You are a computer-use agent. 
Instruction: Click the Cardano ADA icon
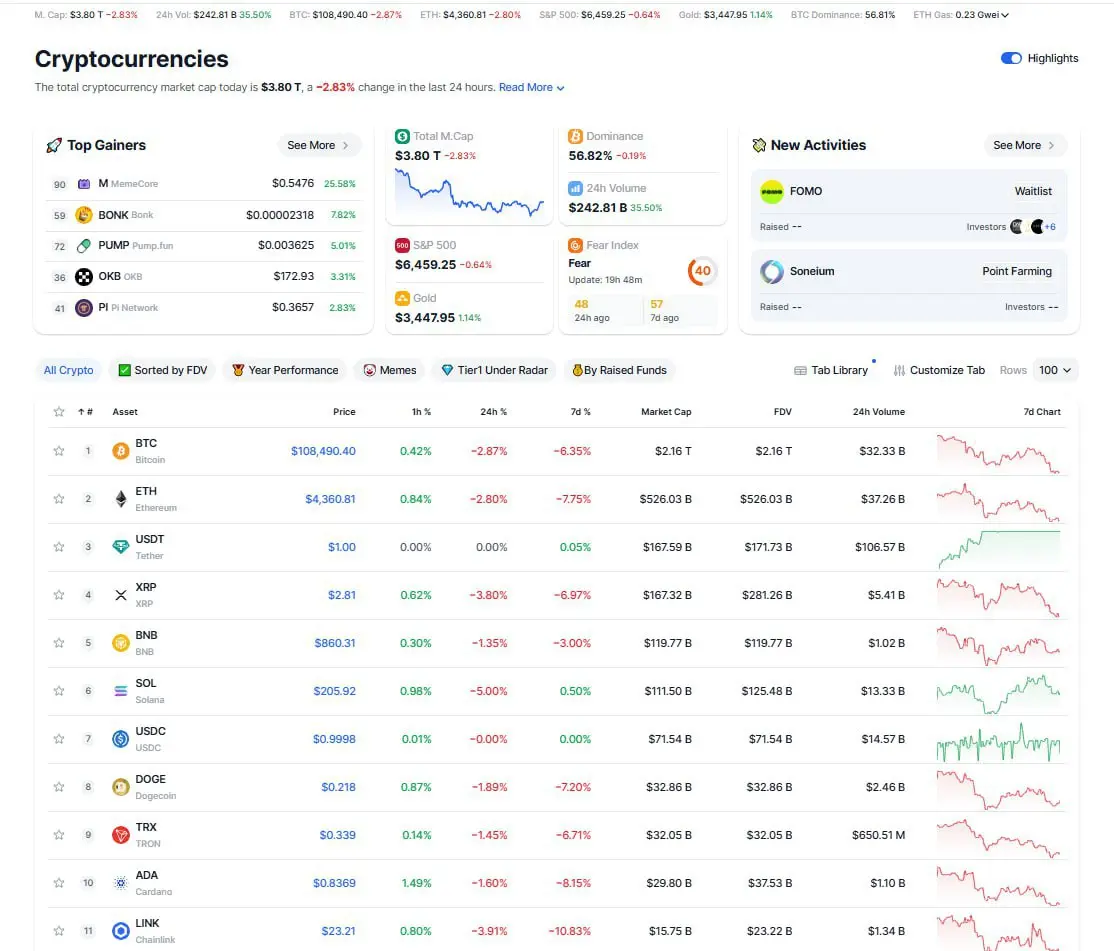click(x=121, y=883)
